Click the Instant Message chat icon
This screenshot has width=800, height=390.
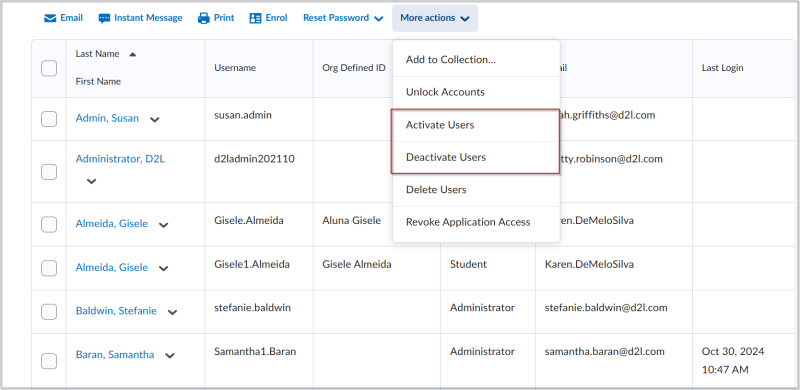(x=104, y=18)
